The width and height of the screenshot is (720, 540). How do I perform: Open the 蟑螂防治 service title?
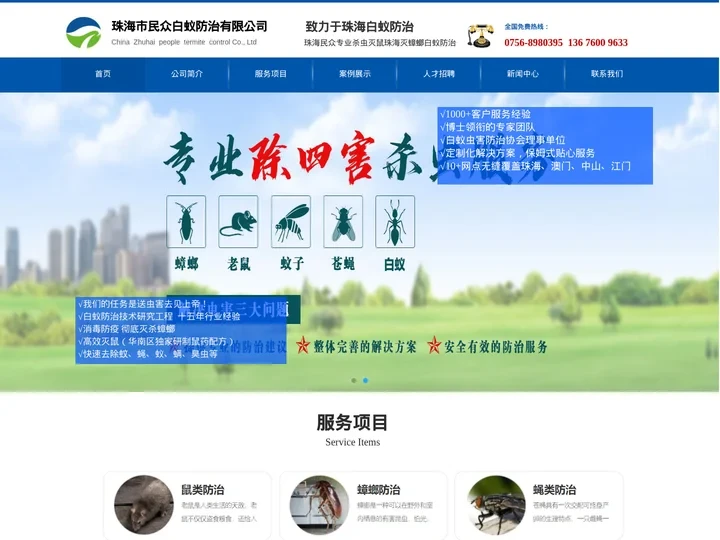379,490
